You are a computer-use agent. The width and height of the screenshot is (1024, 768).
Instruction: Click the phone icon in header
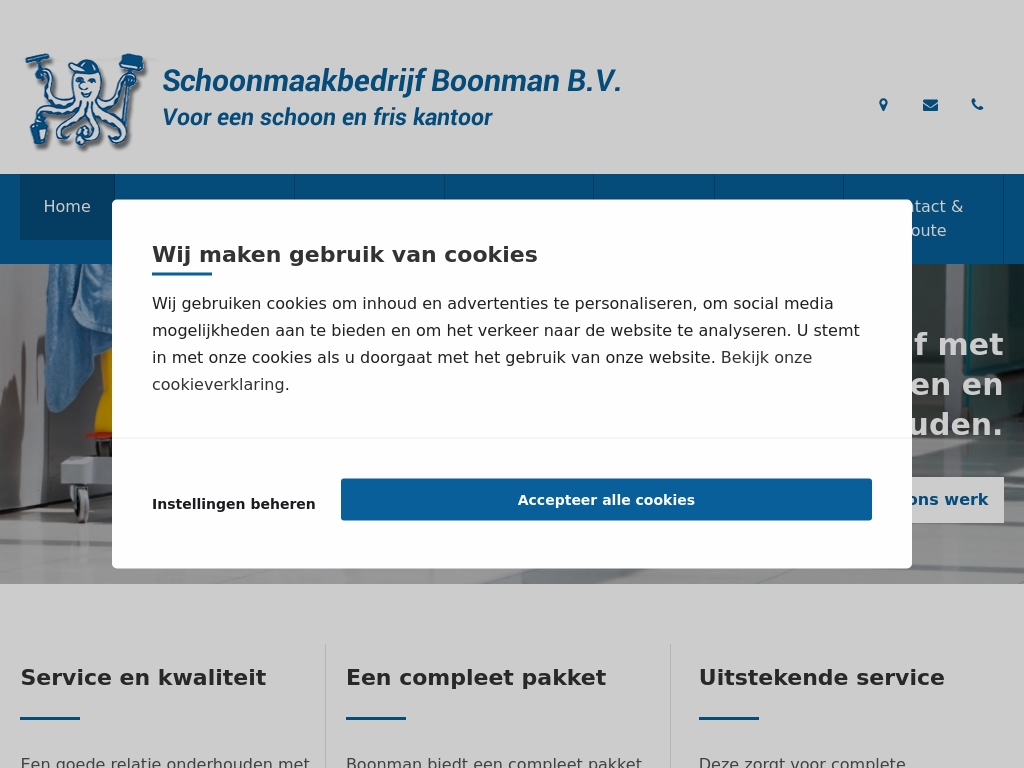click(x=977, y=105)
